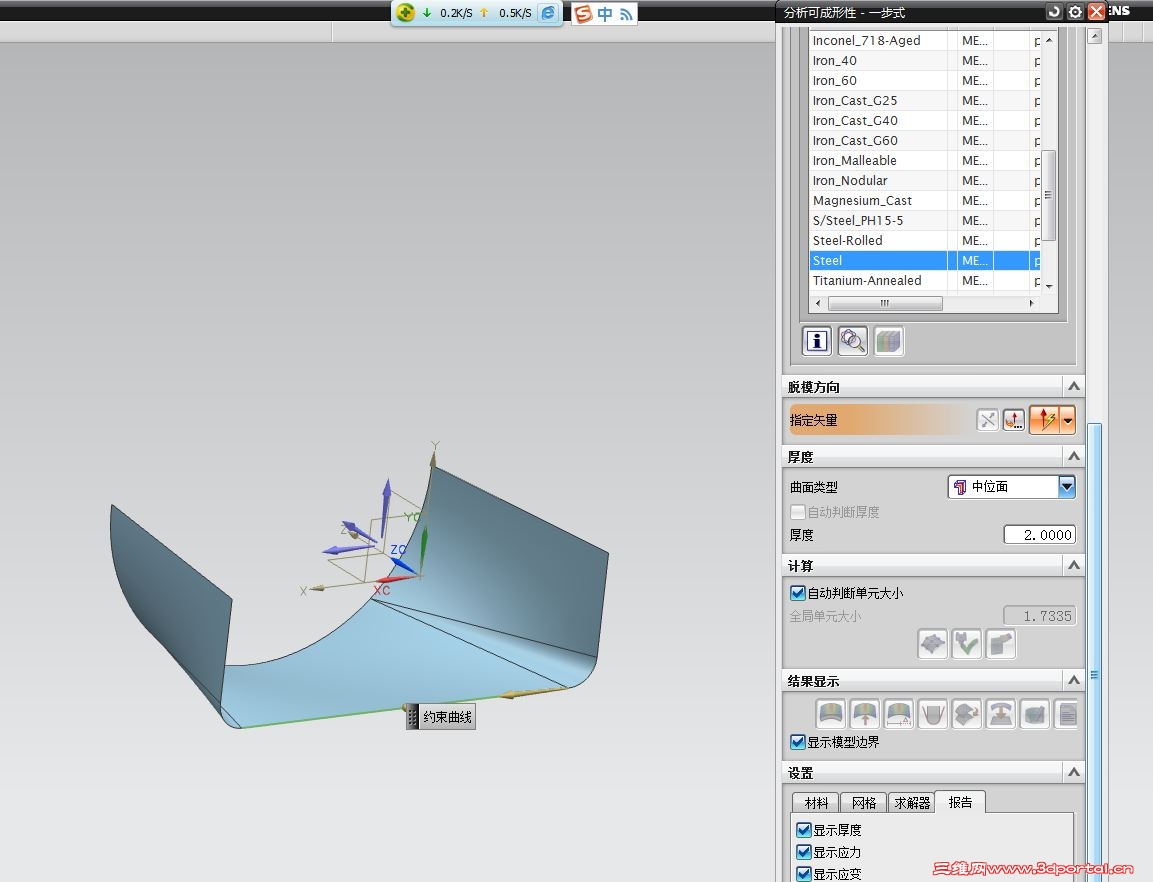This screenshot has height=882, width=1153.
Task: Collapse the 设置 section
Action: point(1074,772)
